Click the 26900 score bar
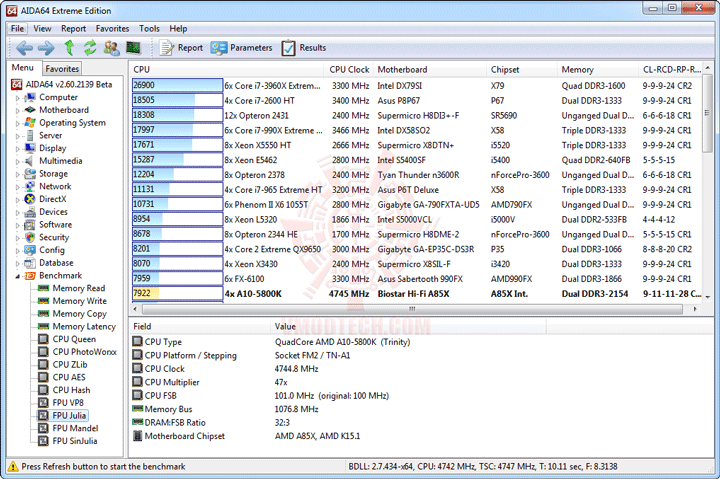720x479 pixels. 177,85
